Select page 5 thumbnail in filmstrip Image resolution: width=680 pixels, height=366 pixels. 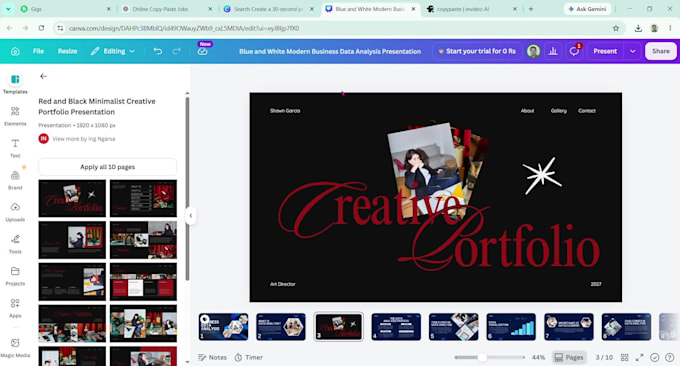453,327
